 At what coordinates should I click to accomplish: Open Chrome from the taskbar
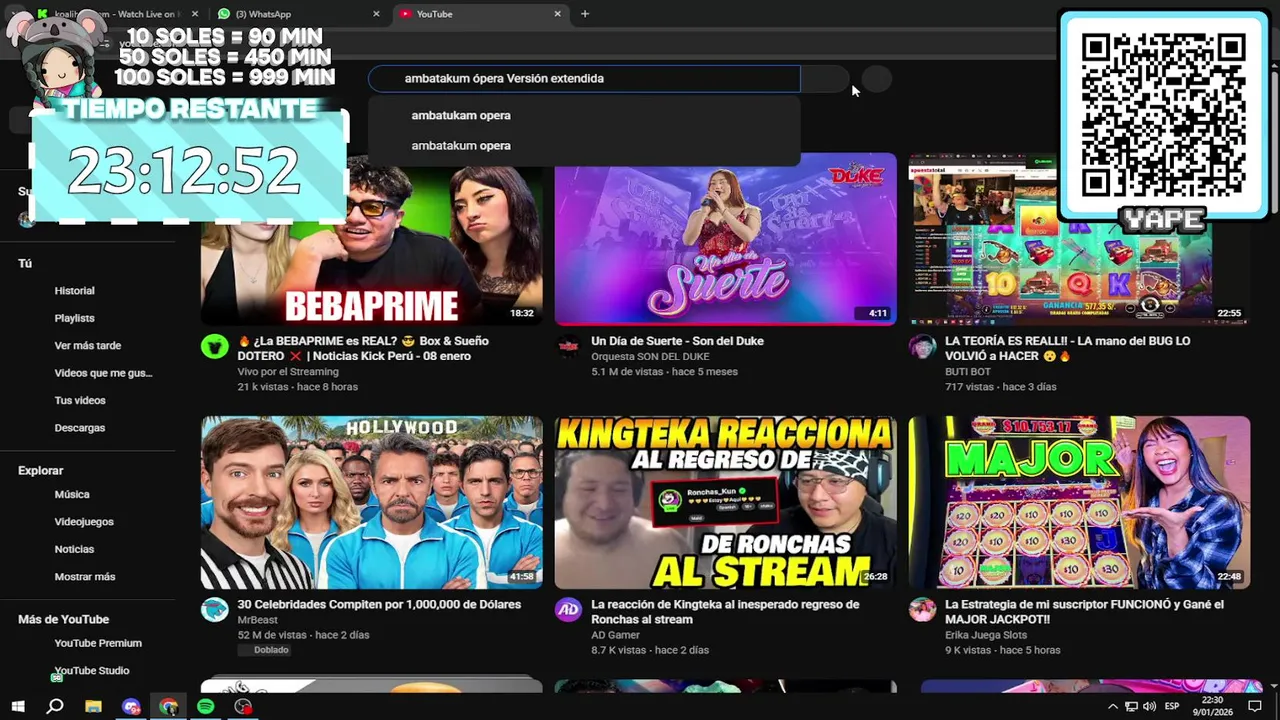tap(168, 707)
